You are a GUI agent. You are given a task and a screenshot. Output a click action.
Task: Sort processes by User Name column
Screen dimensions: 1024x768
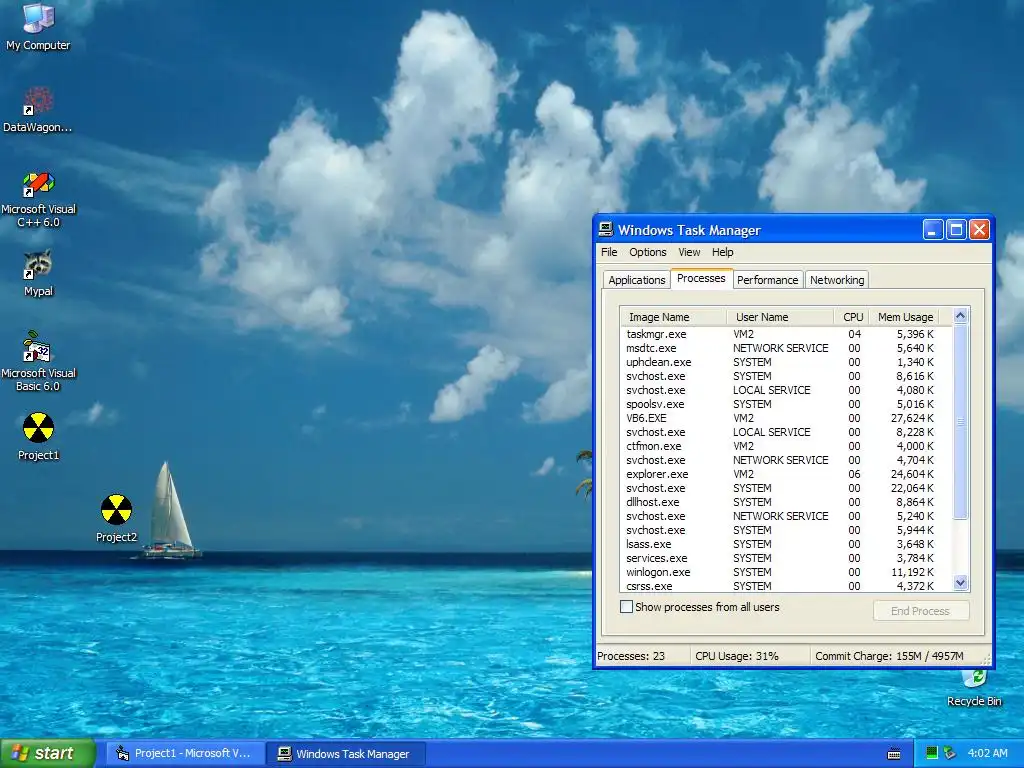[780, 317]
